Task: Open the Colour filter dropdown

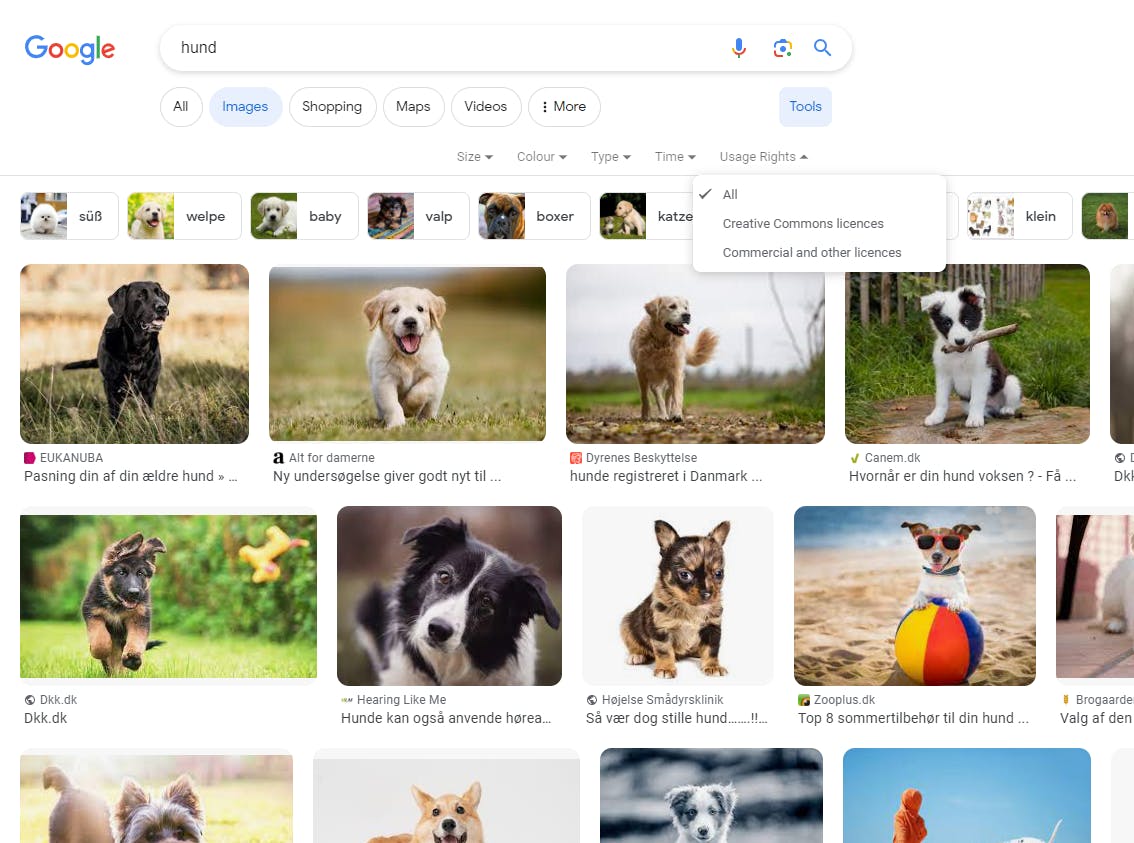Action: pyautogui.click(x=542, y=157)
